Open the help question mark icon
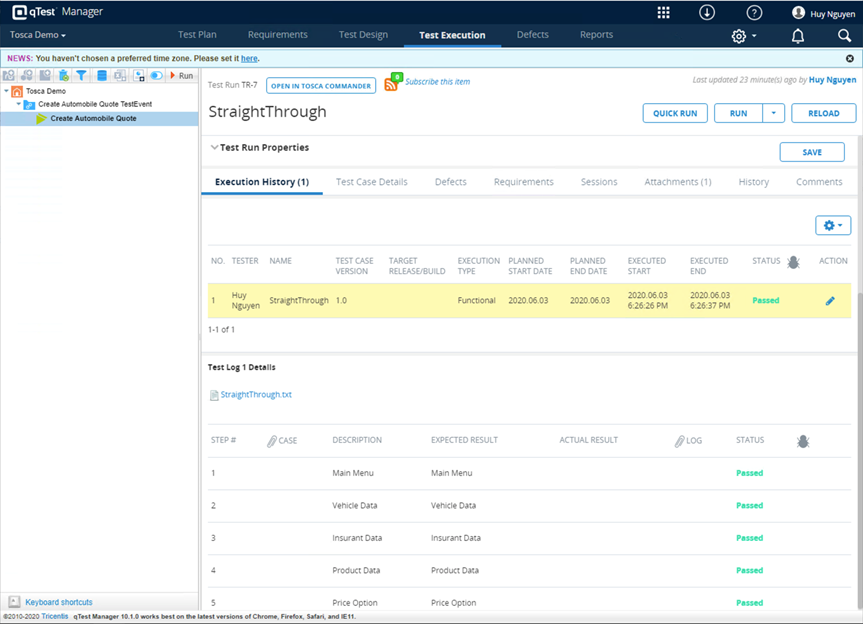Viewport: 863px width, 624px height. (x=754, y=13)
